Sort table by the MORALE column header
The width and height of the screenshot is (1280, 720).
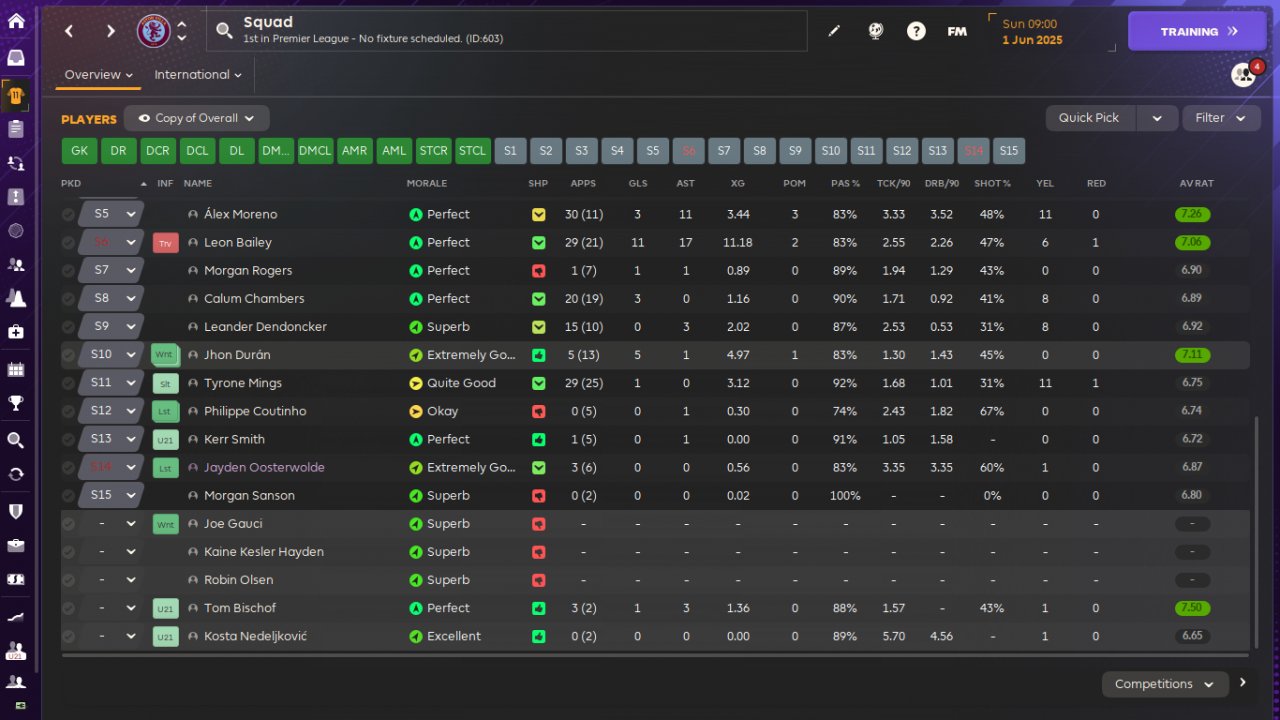[x=427, y=184]
